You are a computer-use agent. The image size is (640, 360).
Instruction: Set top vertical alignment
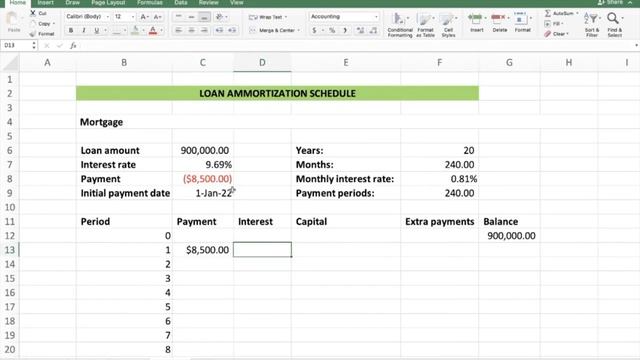(x=178, y=17)
